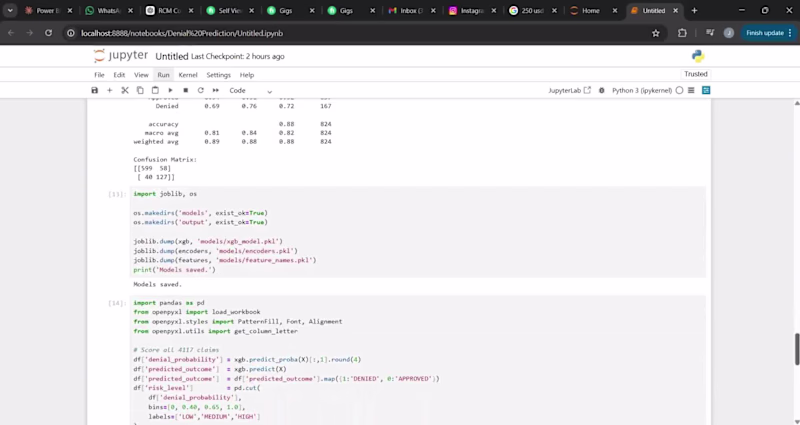This screenshot has width=800, height=425.
Task: Interrupt the kernel with the stop icon
Action: pyautogui.click(x=185, y=90)
